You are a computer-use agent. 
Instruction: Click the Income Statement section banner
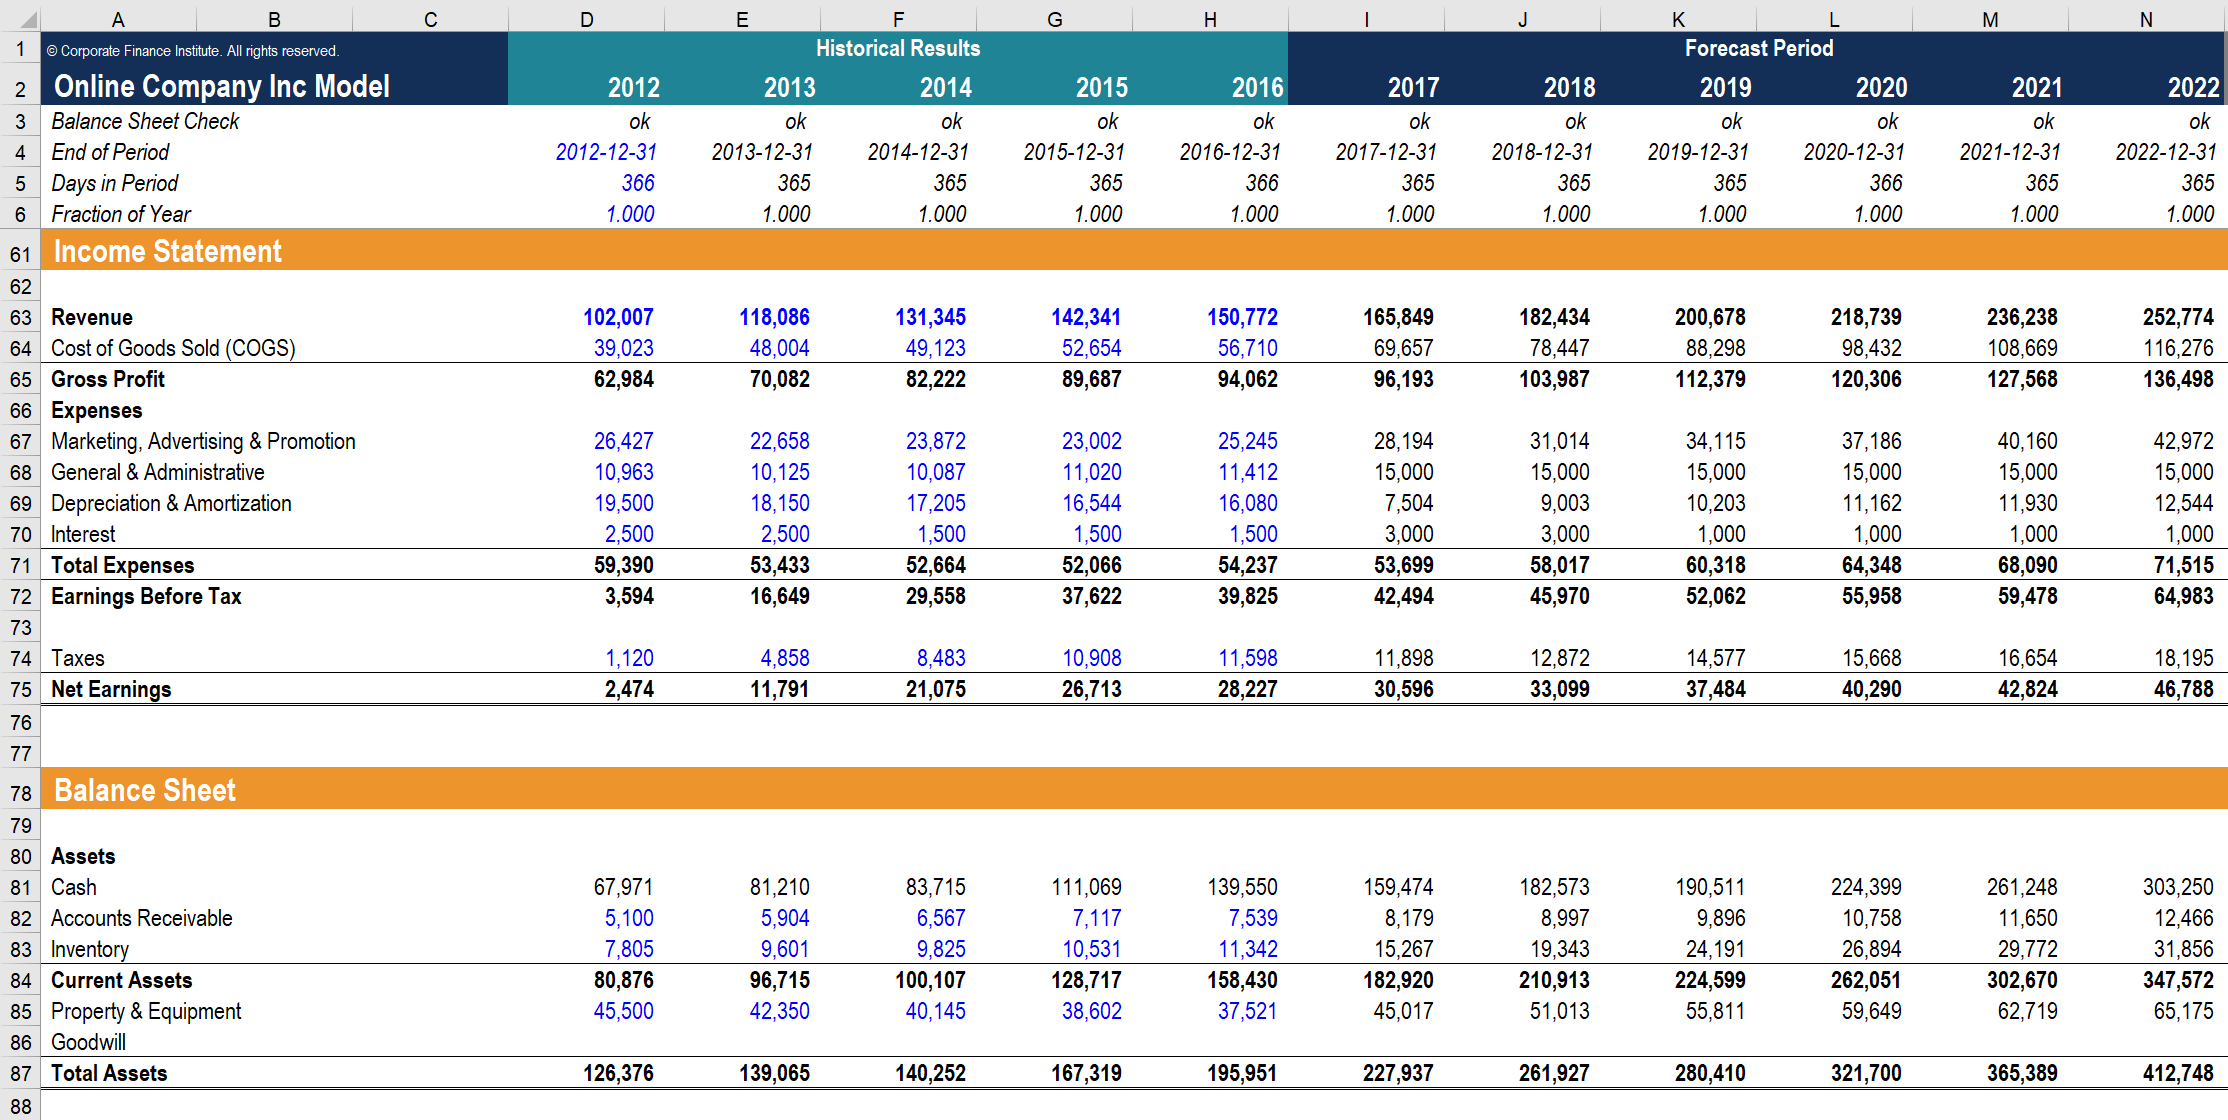168,252
